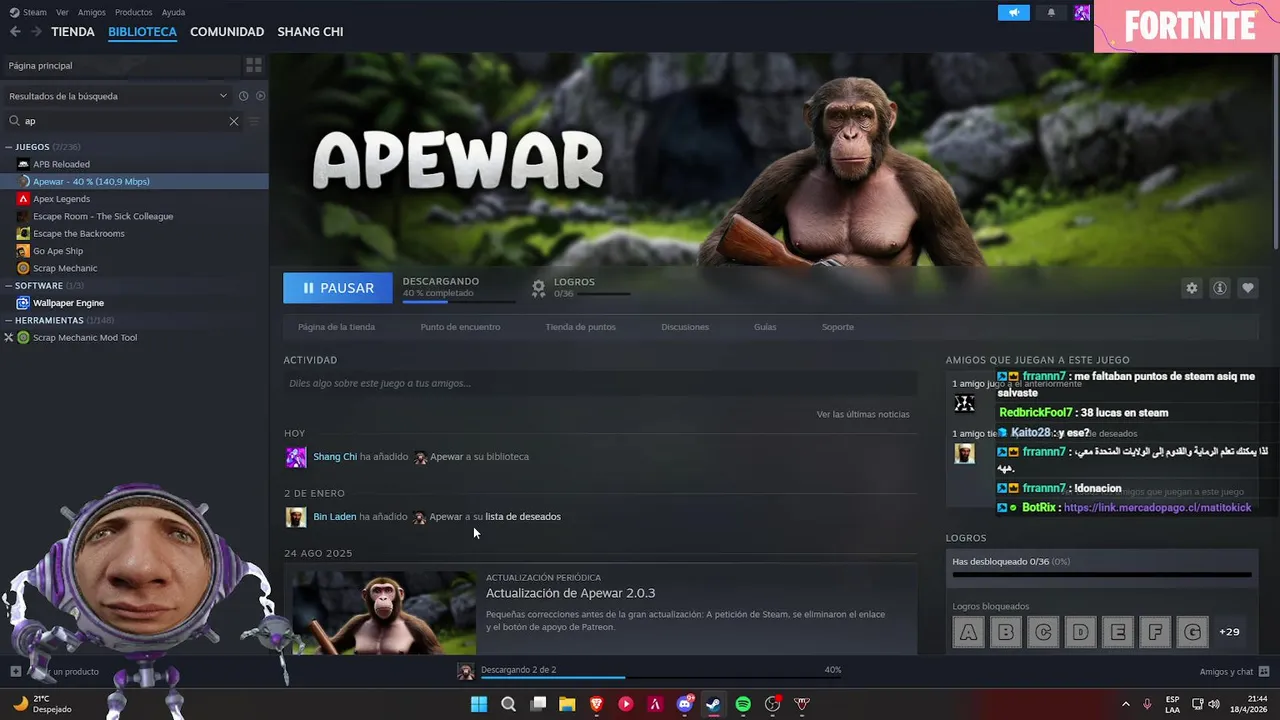Select Apewar downloading entry in library
The width and height of the screenshot is (1280, 720).
[x=134, y=182]
